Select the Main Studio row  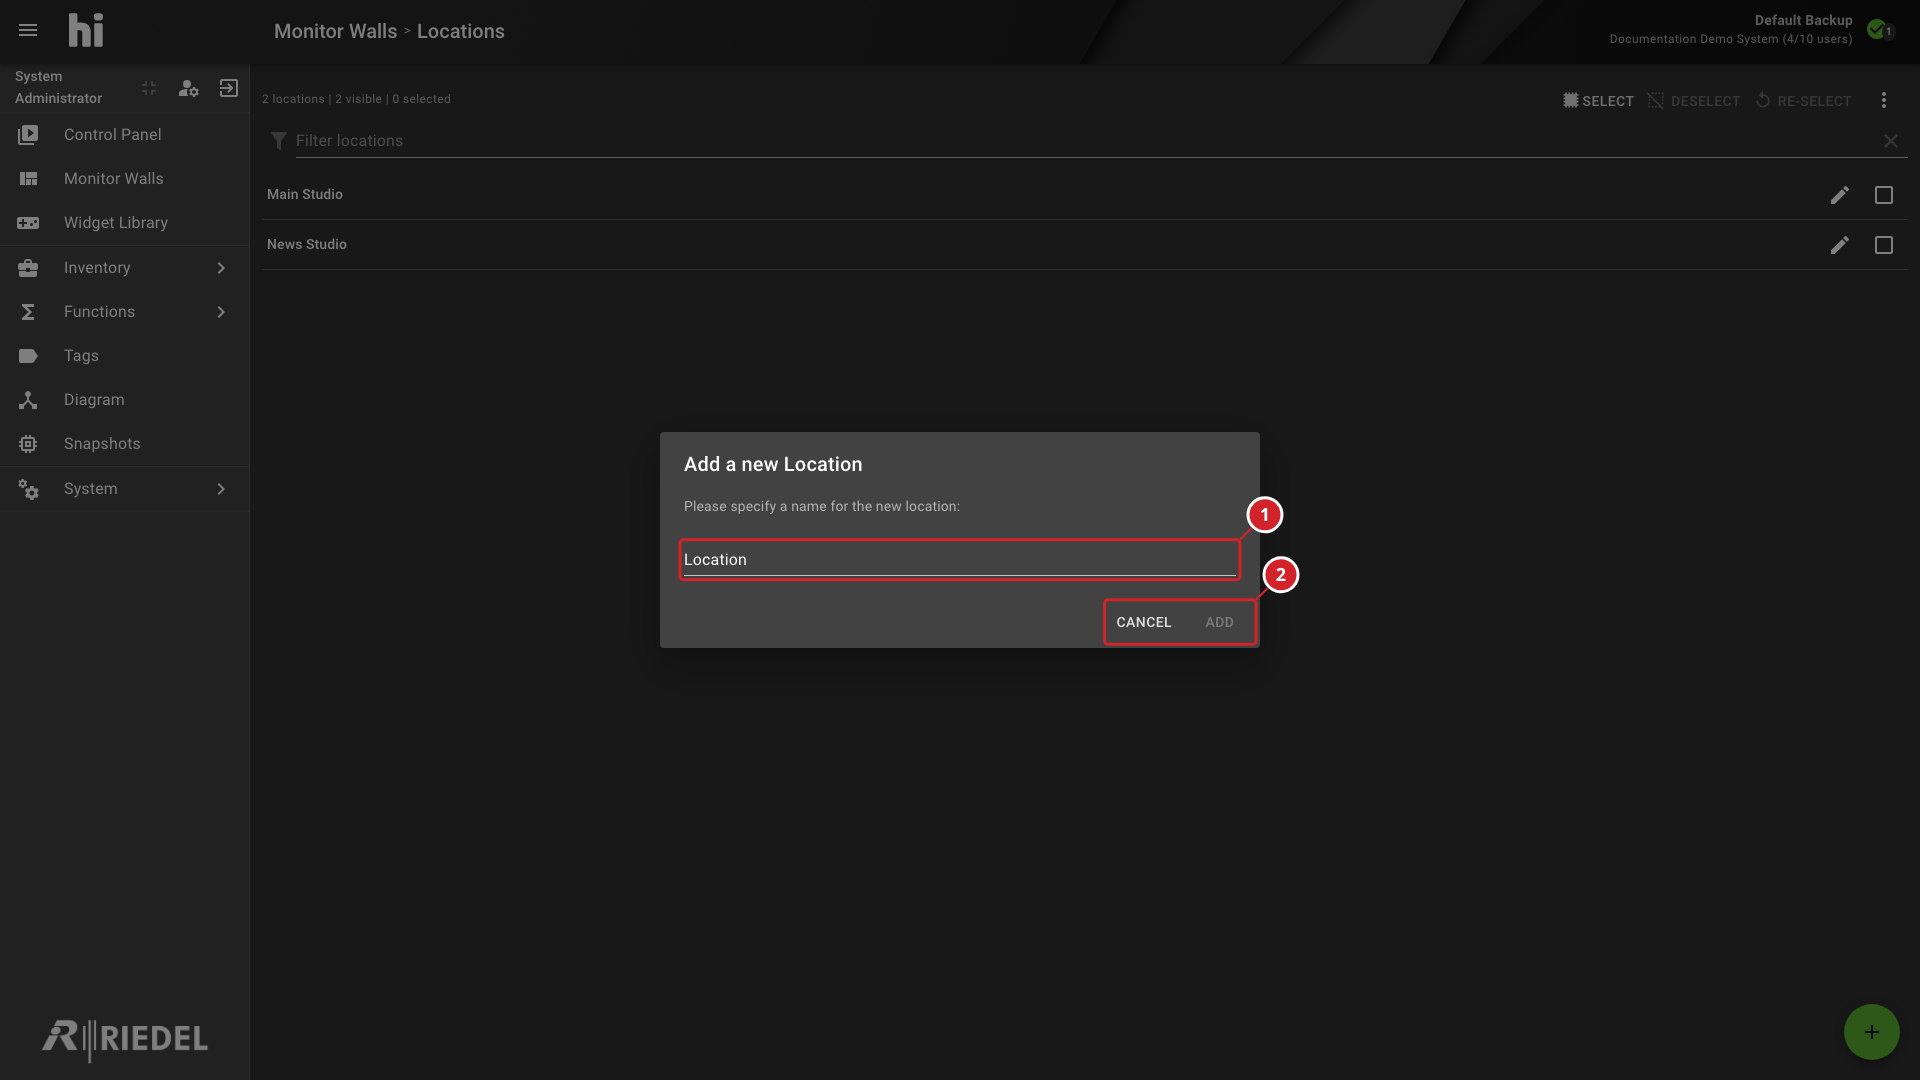pos(1085,195)
